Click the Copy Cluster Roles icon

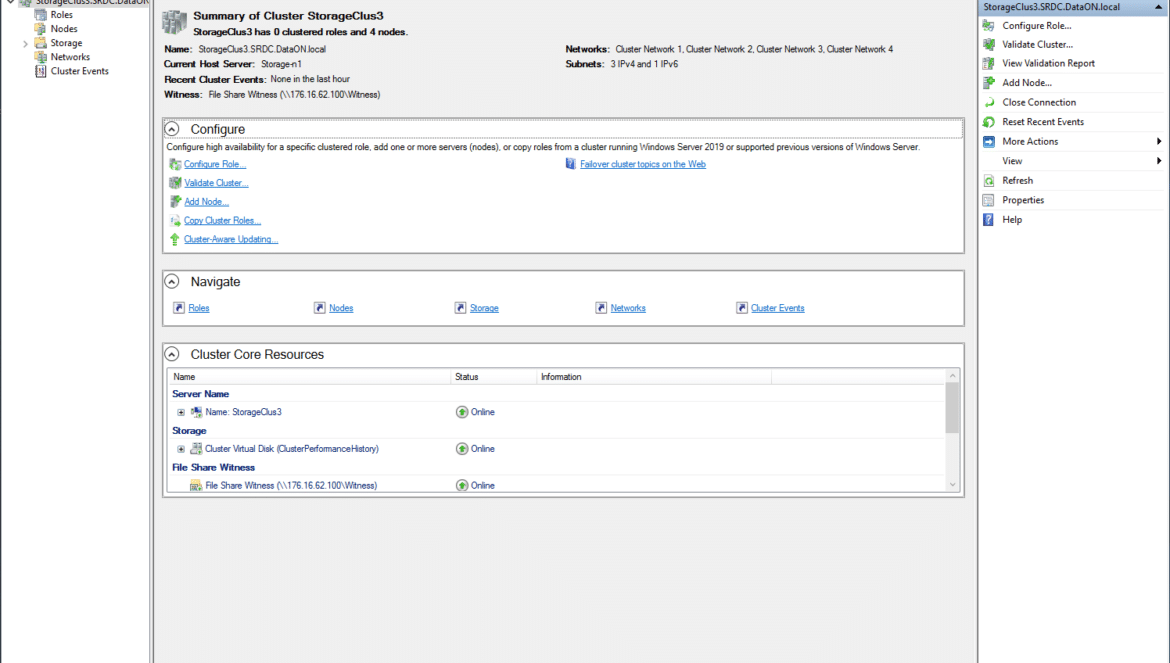175,221
